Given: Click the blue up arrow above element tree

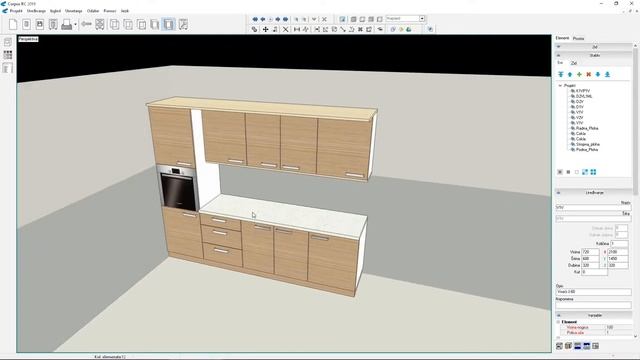Looking at the screenshot, I should click(570, 74).
